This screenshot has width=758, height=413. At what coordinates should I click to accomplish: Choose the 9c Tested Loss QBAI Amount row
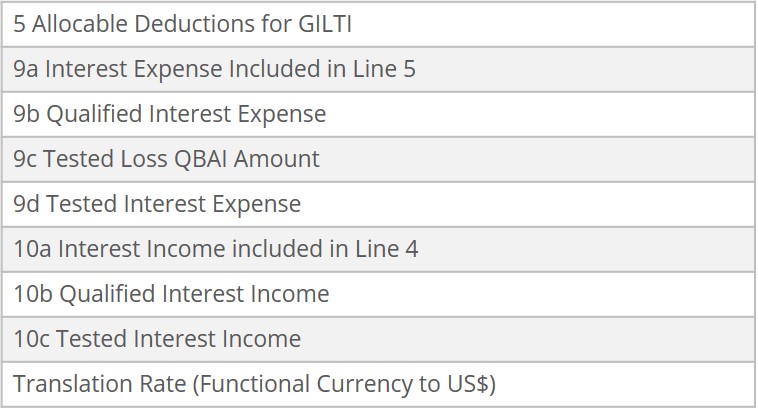coord(378,159)
